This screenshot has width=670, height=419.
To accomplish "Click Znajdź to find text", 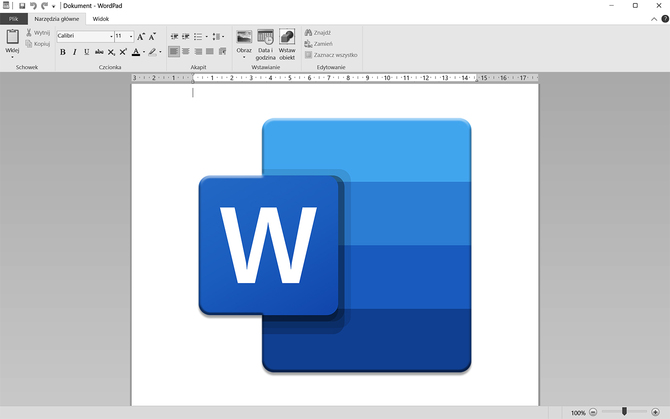I will click(318, 32).
